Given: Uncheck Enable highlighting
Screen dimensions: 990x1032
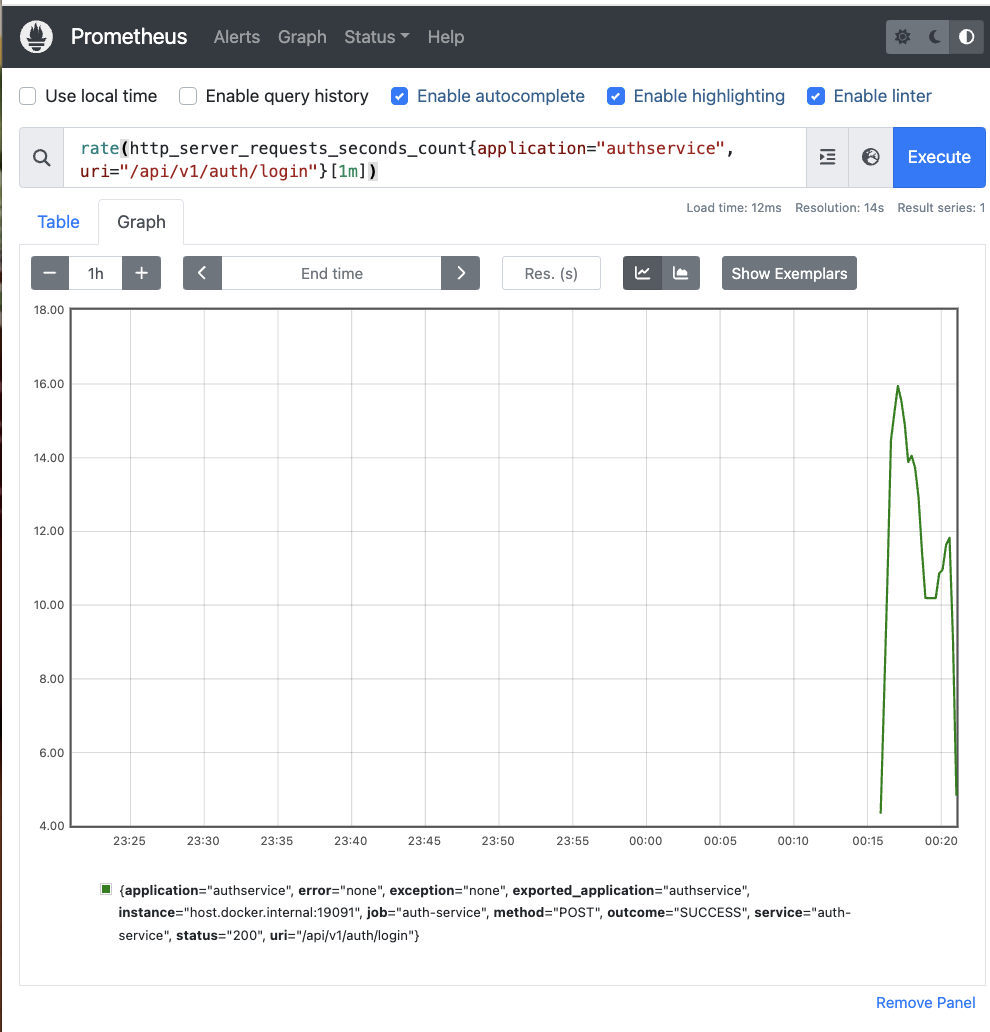Looking at the screenshot, I should (616, 96).
